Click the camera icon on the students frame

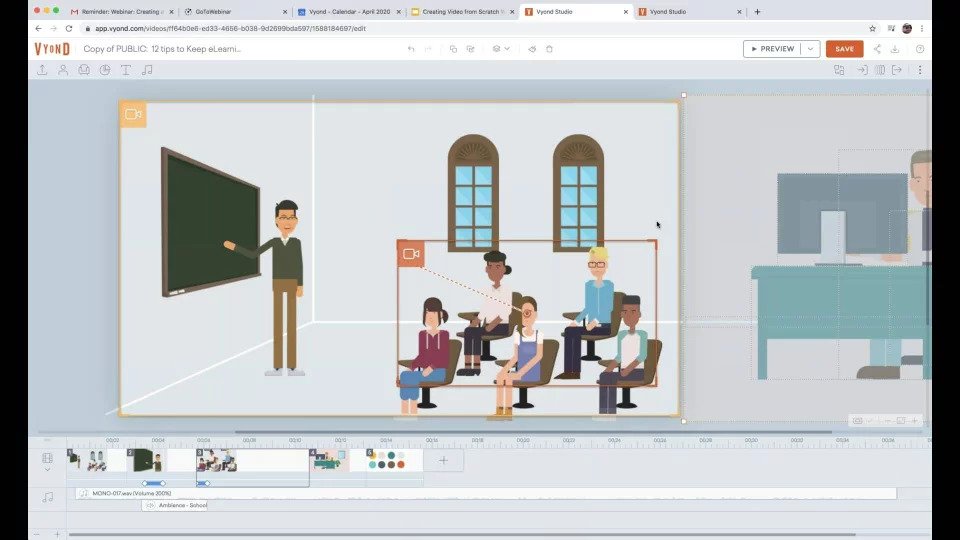[x=410, y=254]
